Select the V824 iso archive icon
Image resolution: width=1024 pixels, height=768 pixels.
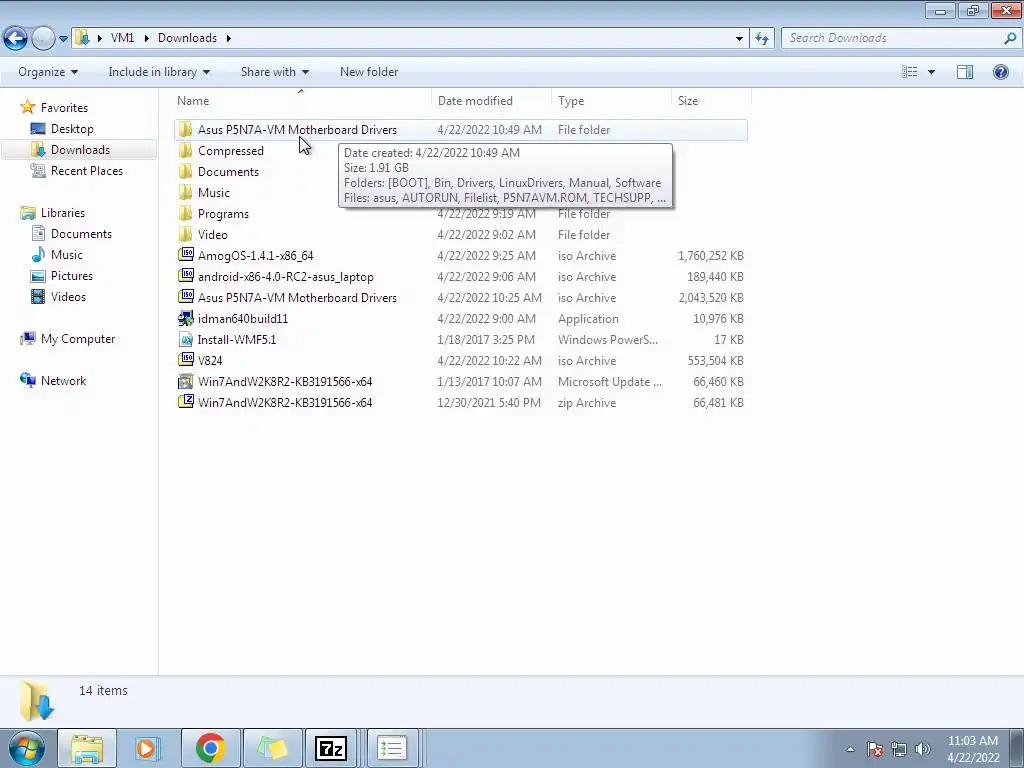185,360
